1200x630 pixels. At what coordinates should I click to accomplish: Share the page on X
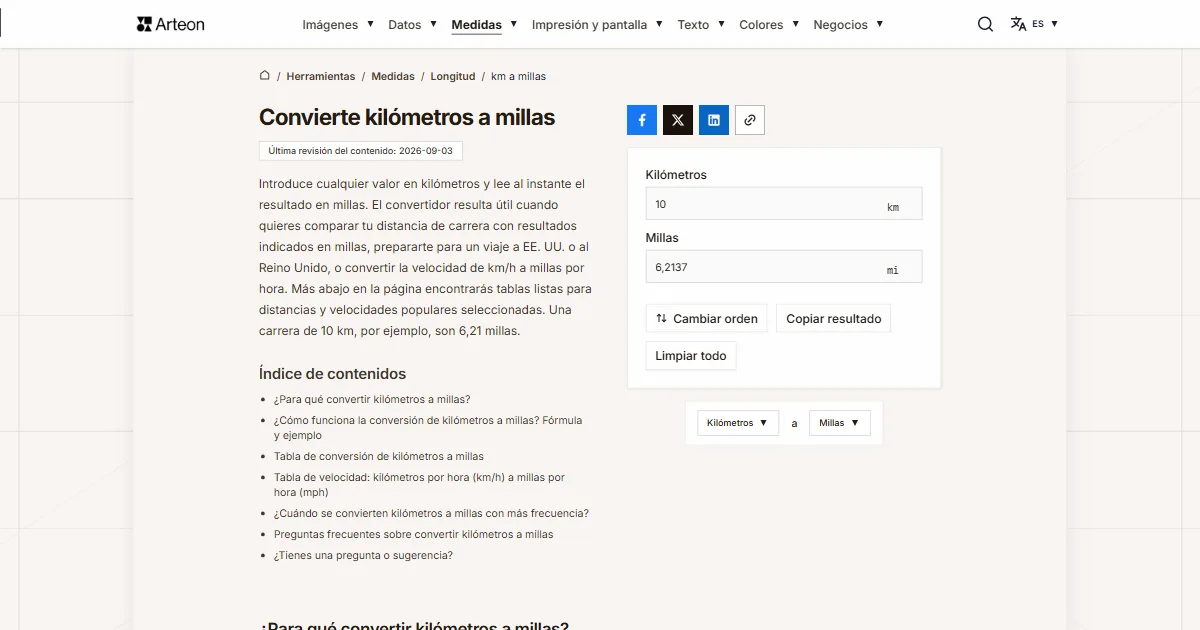[x=678, y=120]
